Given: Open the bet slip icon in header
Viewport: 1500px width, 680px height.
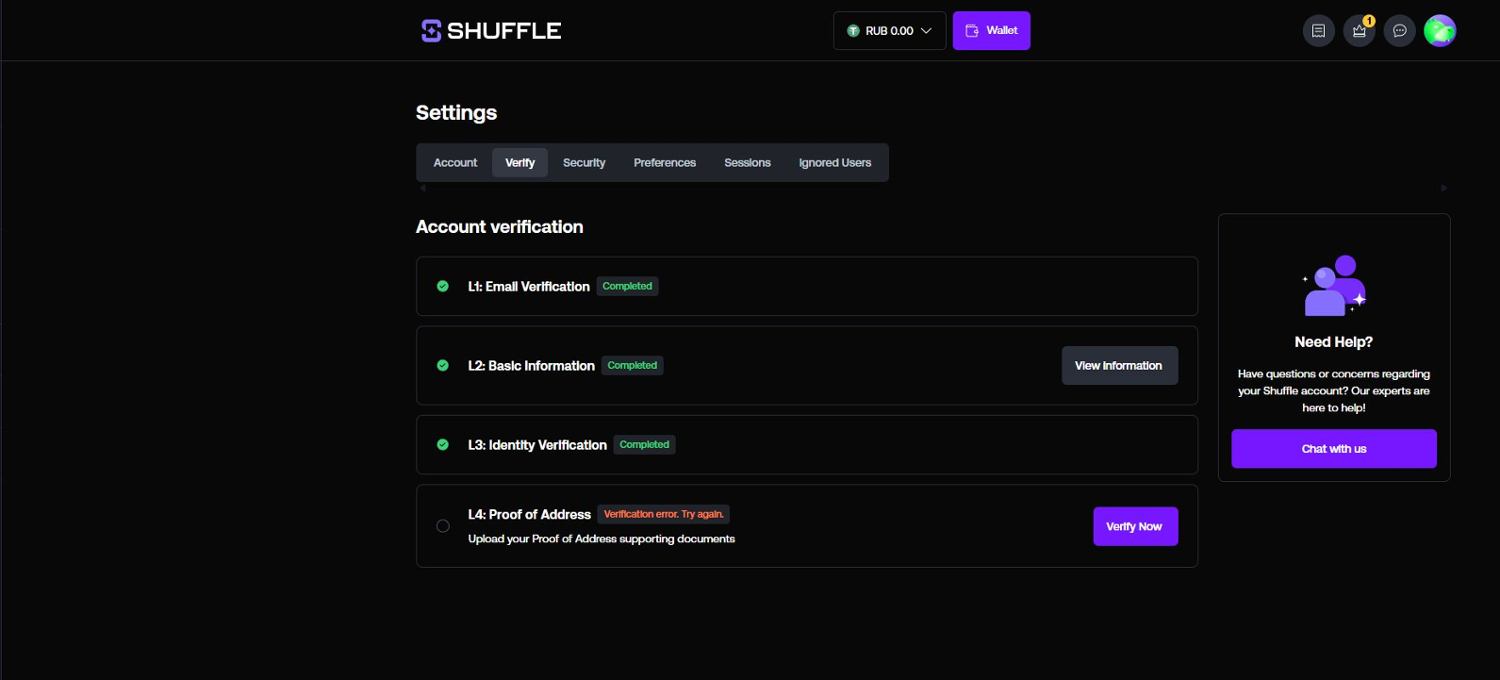Looking at the screenshot, I should tap(1318, 31).
